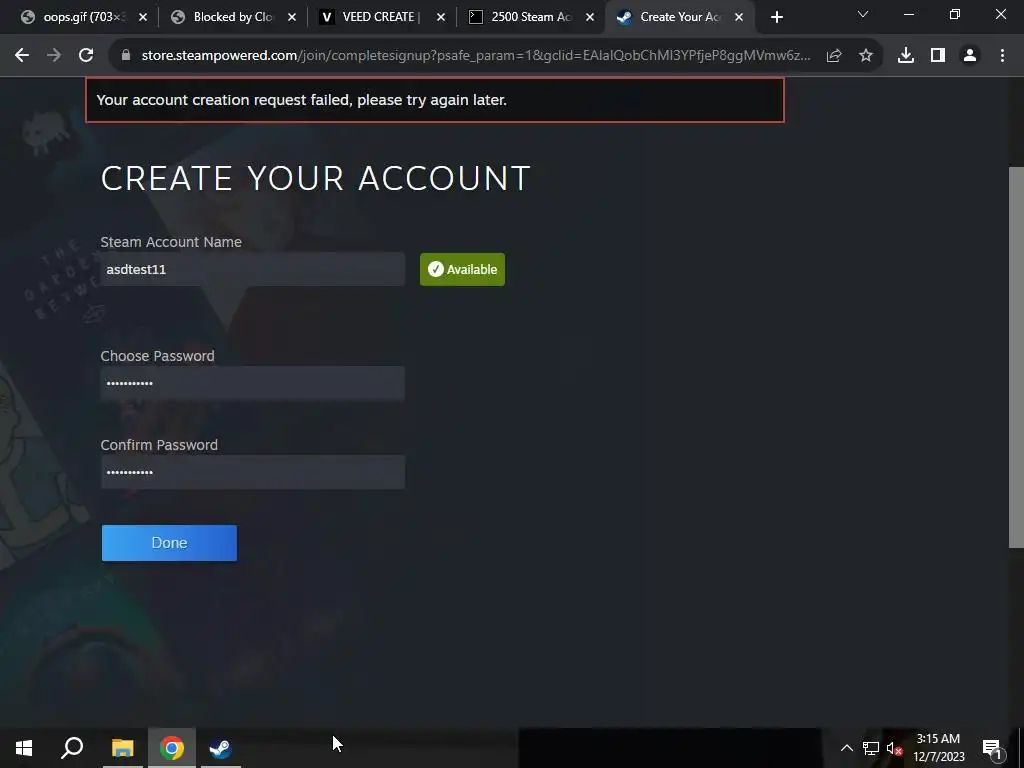Close the oops.gif tab
The image size is (1024, 768).
(143, 18)
